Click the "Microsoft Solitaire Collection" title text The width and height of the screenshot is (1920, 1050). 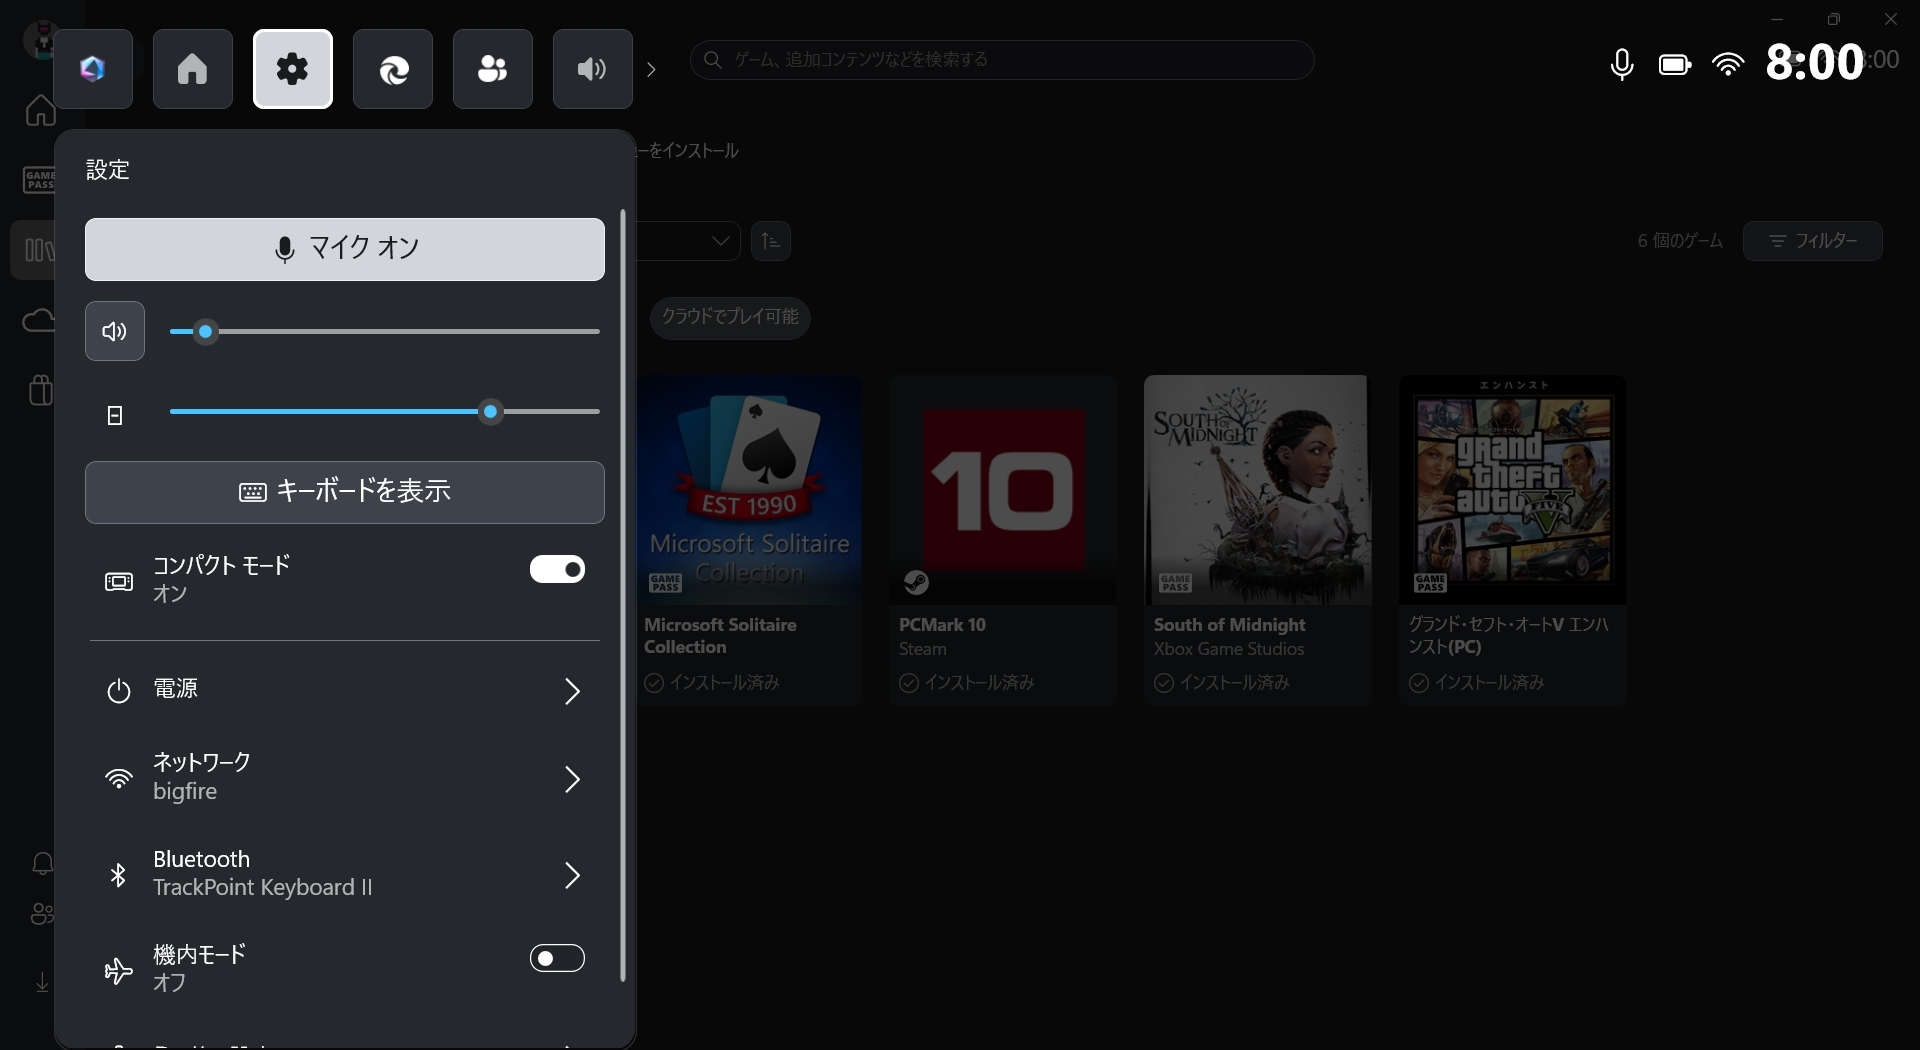(x=720, y=636)
